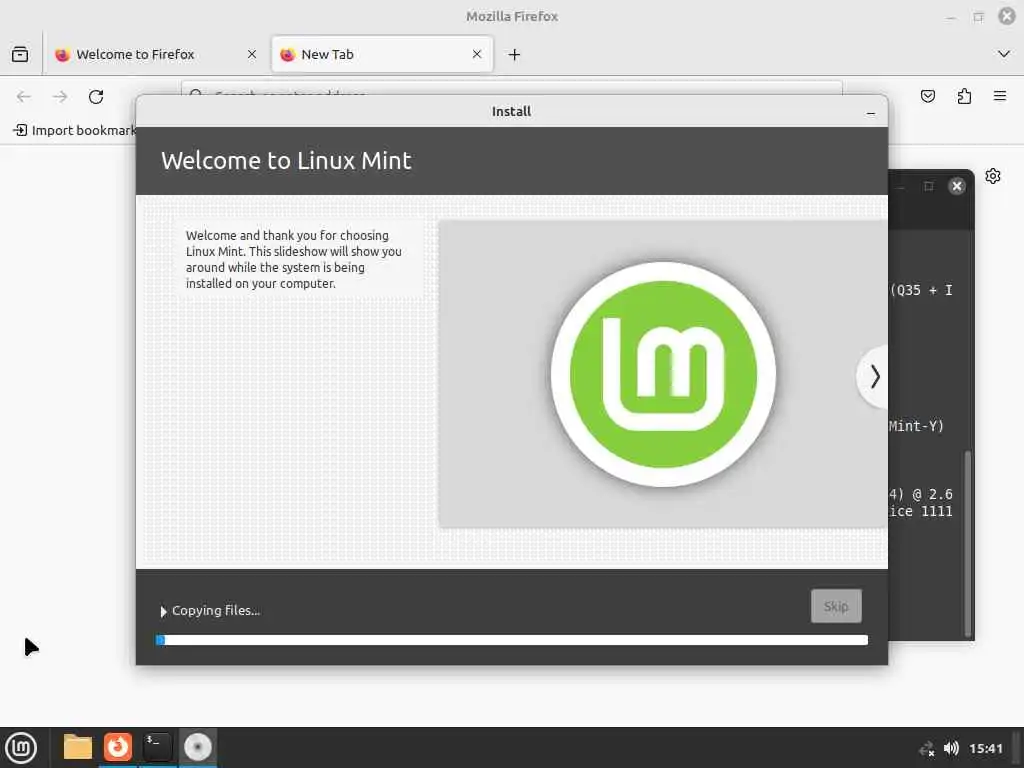Select the installer disc taskbar icon

(197, 747)
